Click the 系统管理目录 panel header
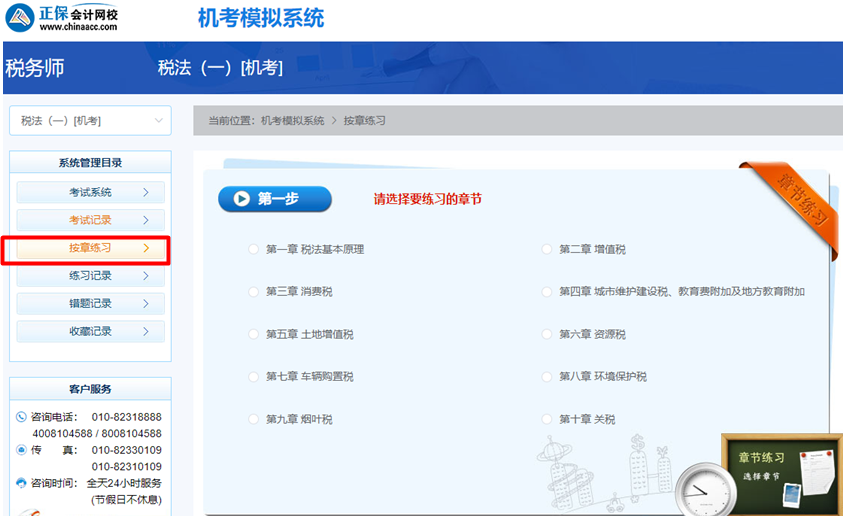 coord(90,162)
